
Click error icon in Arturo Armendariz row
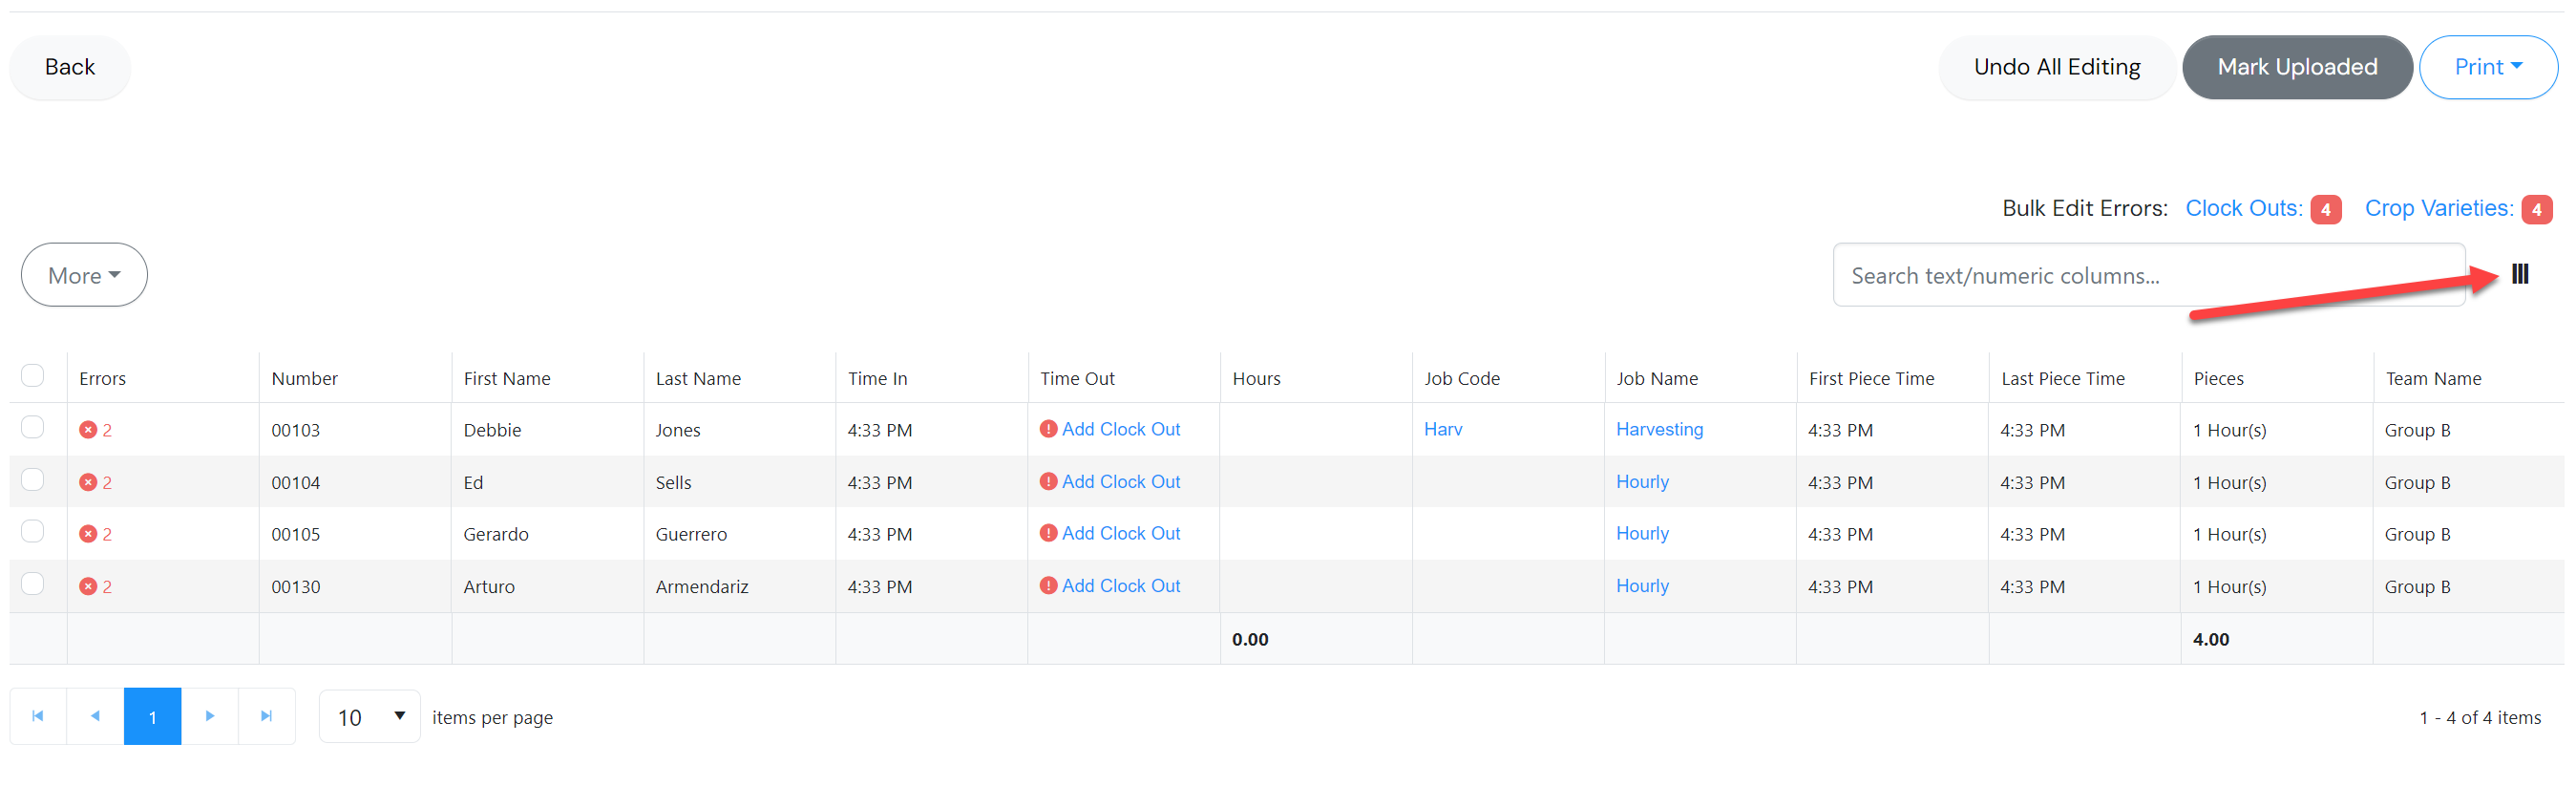[x=88, y=586]
